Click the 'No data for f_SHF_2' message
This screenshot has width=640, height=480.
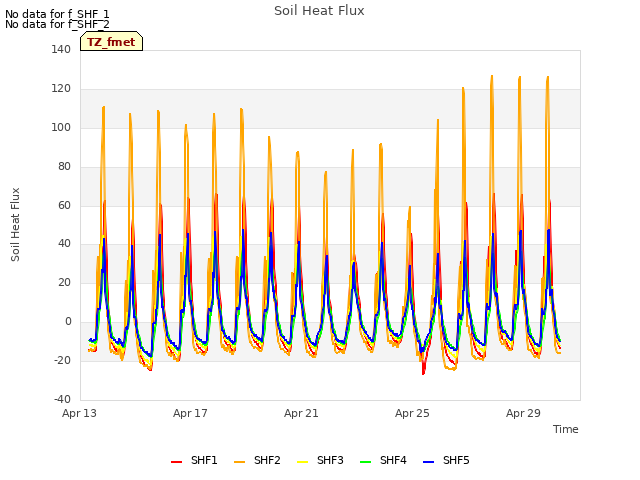point(57,24)
